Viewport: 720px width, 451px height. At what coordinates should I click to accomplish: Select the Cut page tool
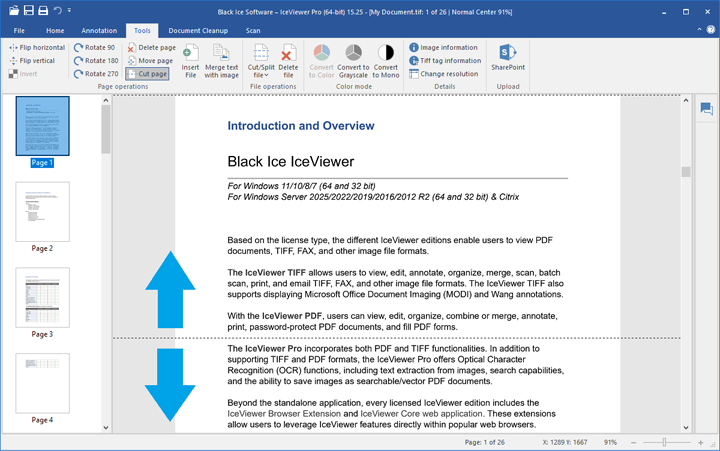point(147,73)
